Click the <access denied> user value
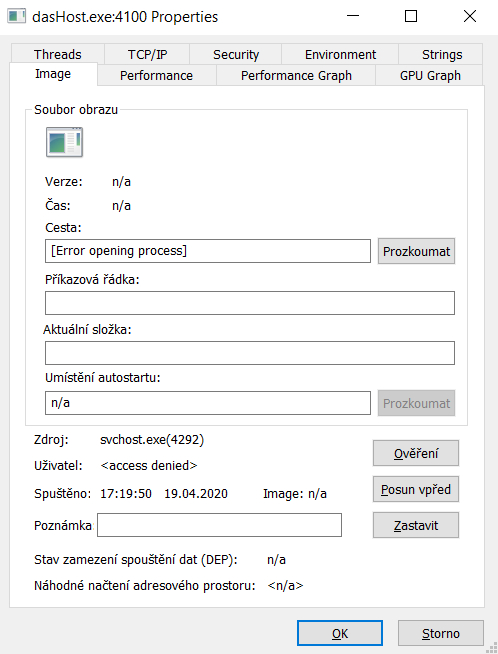The image size is (498, 654). click(149, 465)
